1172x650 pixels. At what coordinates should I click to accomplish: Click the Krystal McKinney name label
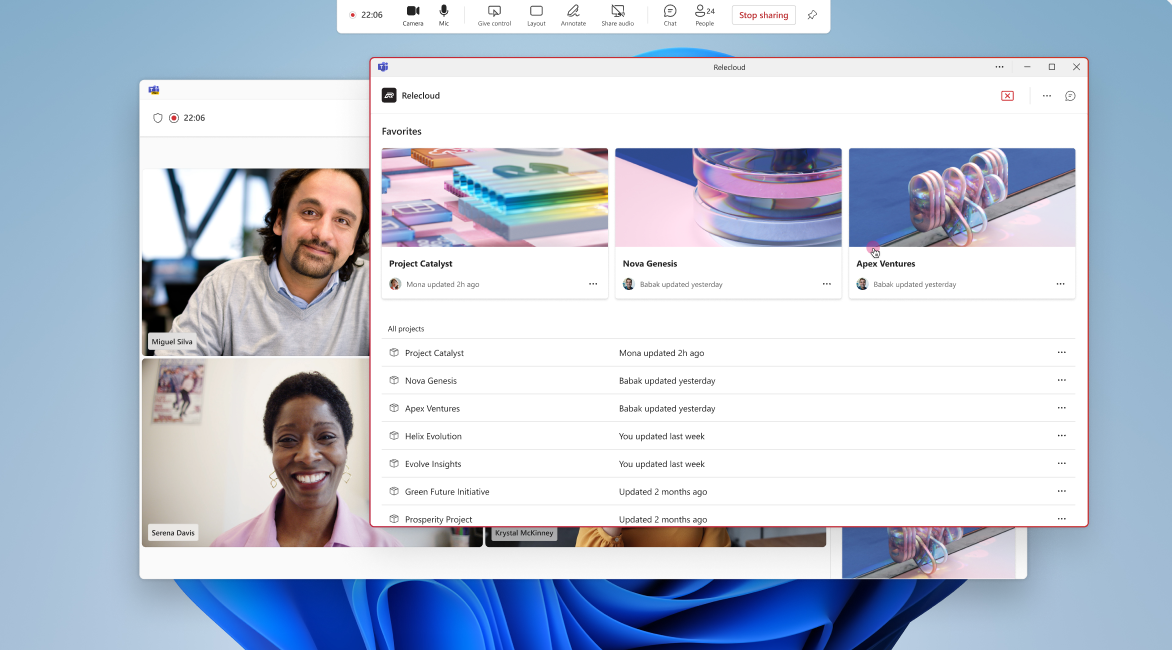click(x=524, y=533)
